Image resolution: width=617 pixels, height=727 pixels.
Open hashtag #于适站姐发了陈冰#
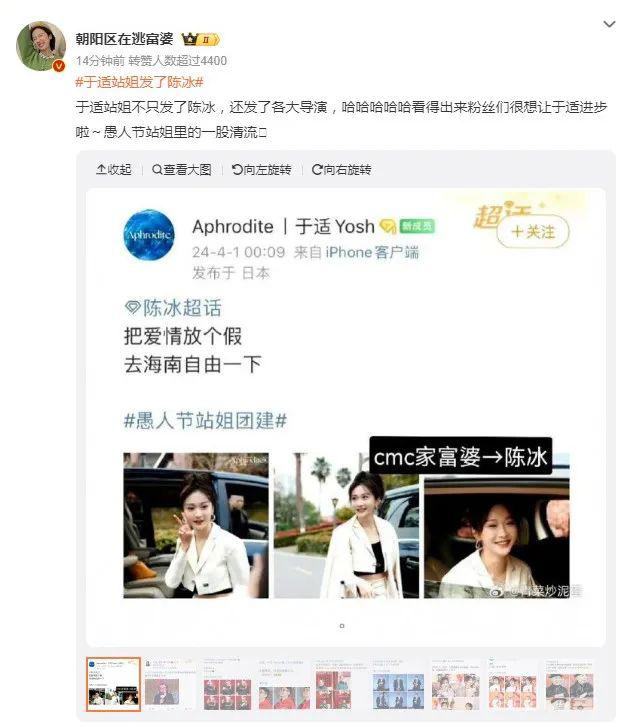pos(139,83)
